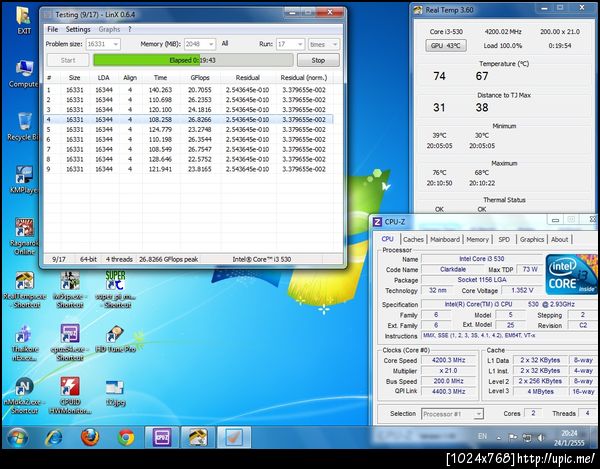Viewport: 600px width, 469px height.
Task: Click 26.8266 GFlops peak status text
Action: point(169,259)
